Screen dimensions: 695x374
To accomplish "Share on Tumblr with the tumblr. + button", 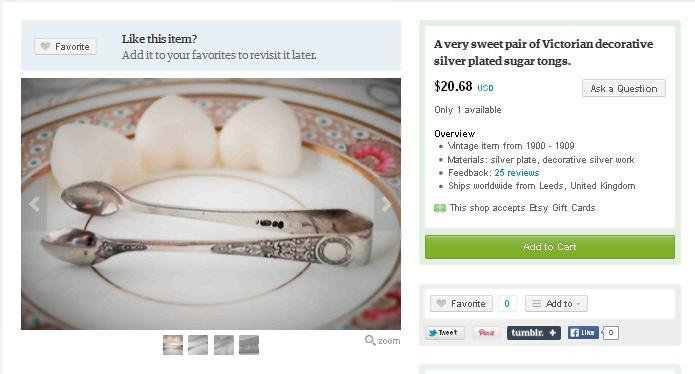I will tap(534, 333).
